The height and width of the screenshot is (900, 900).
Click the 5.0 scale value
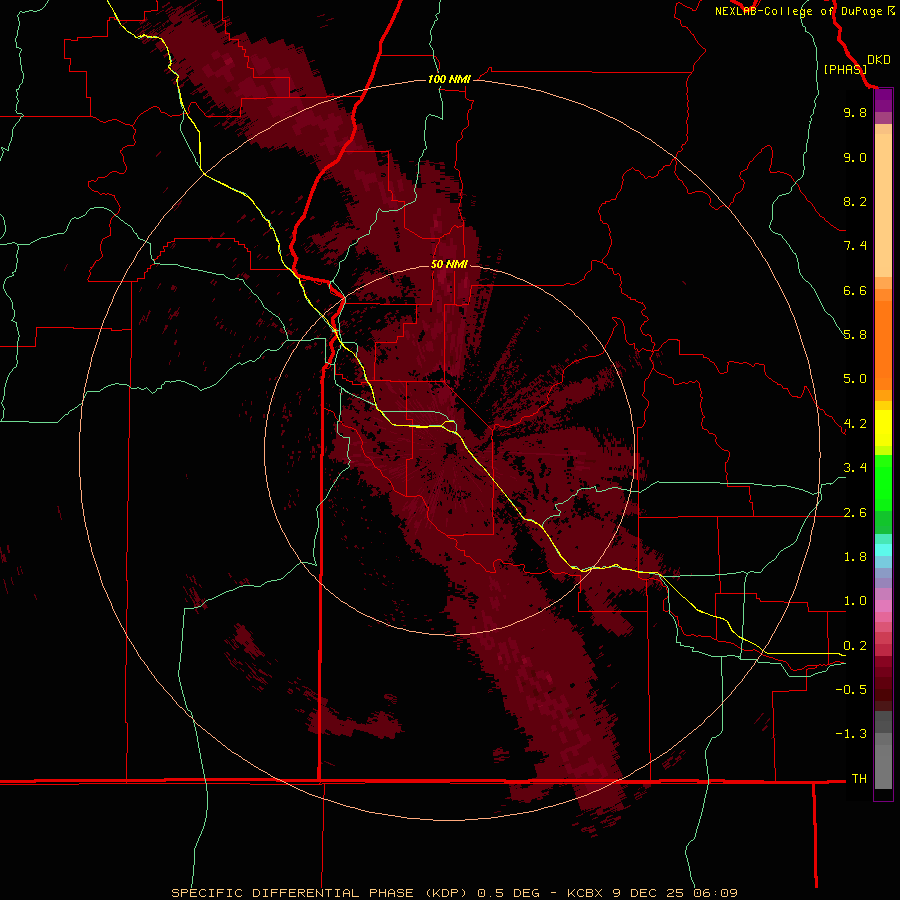point(855,379)
